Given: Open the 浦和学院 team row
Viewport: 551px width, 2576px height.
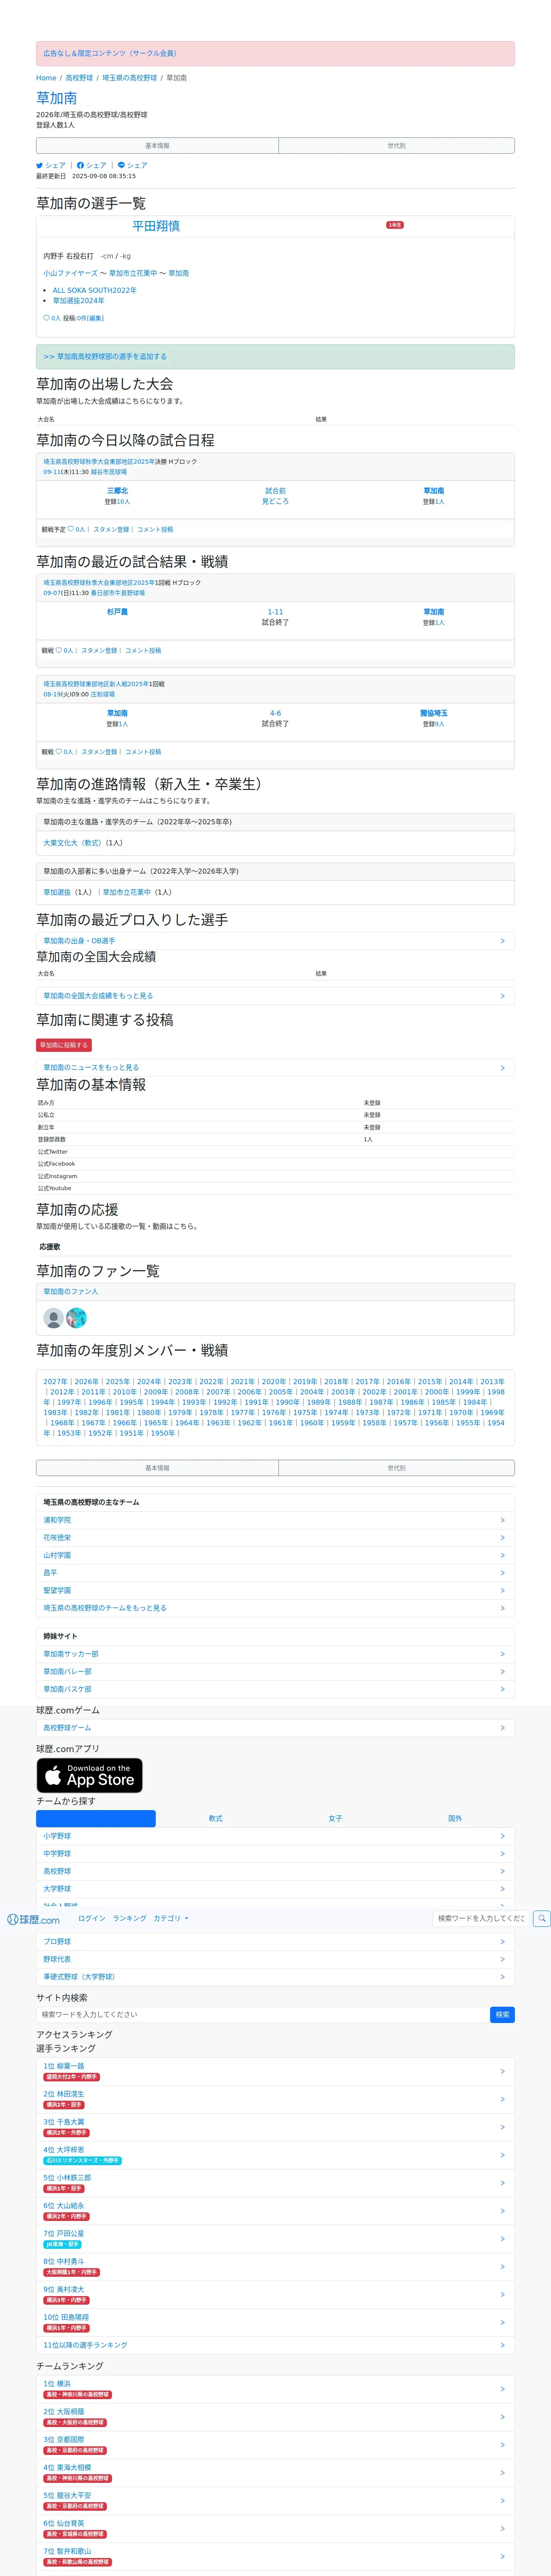Looking at the screenshot, I should pos(275,1520).
